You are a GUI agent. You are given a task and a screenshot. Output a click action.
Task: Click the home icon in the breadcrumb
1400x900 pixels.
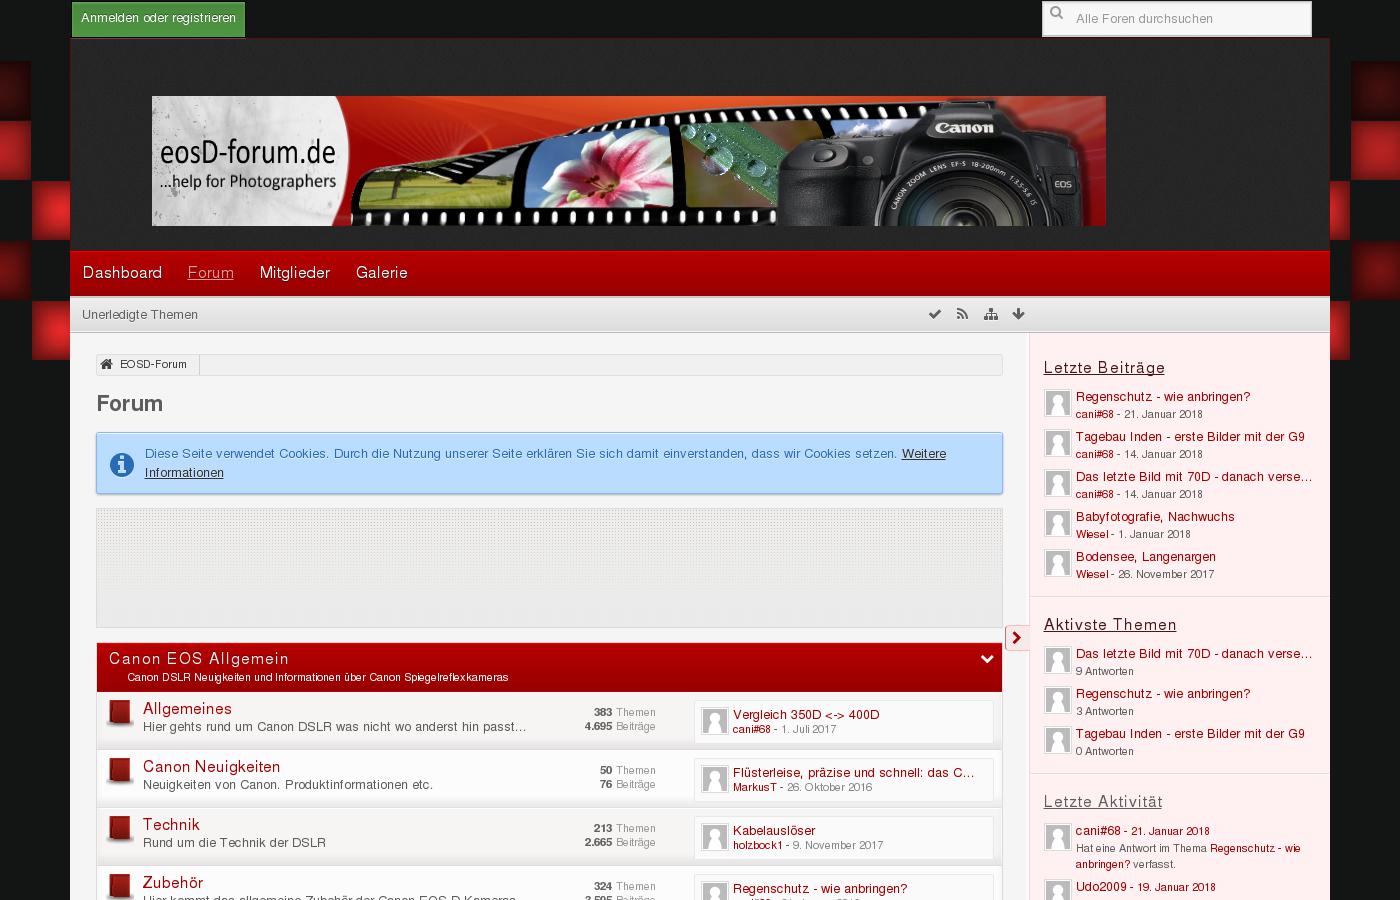coord(107,365)
